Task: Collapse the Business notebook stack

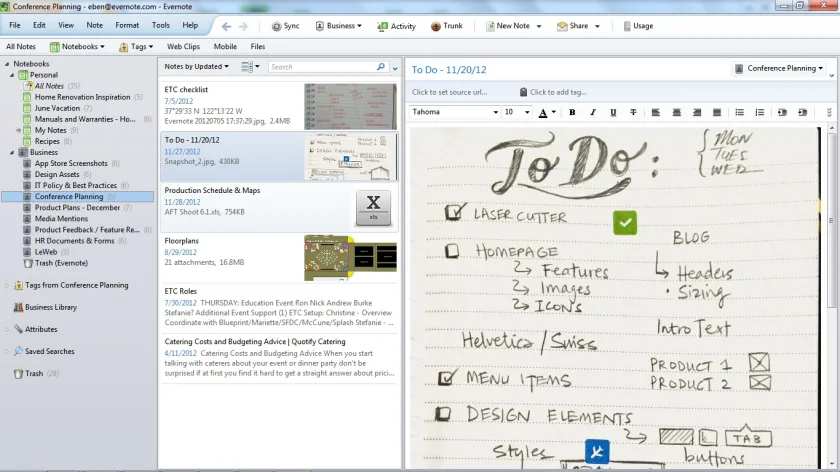Action: click(12, 153)
